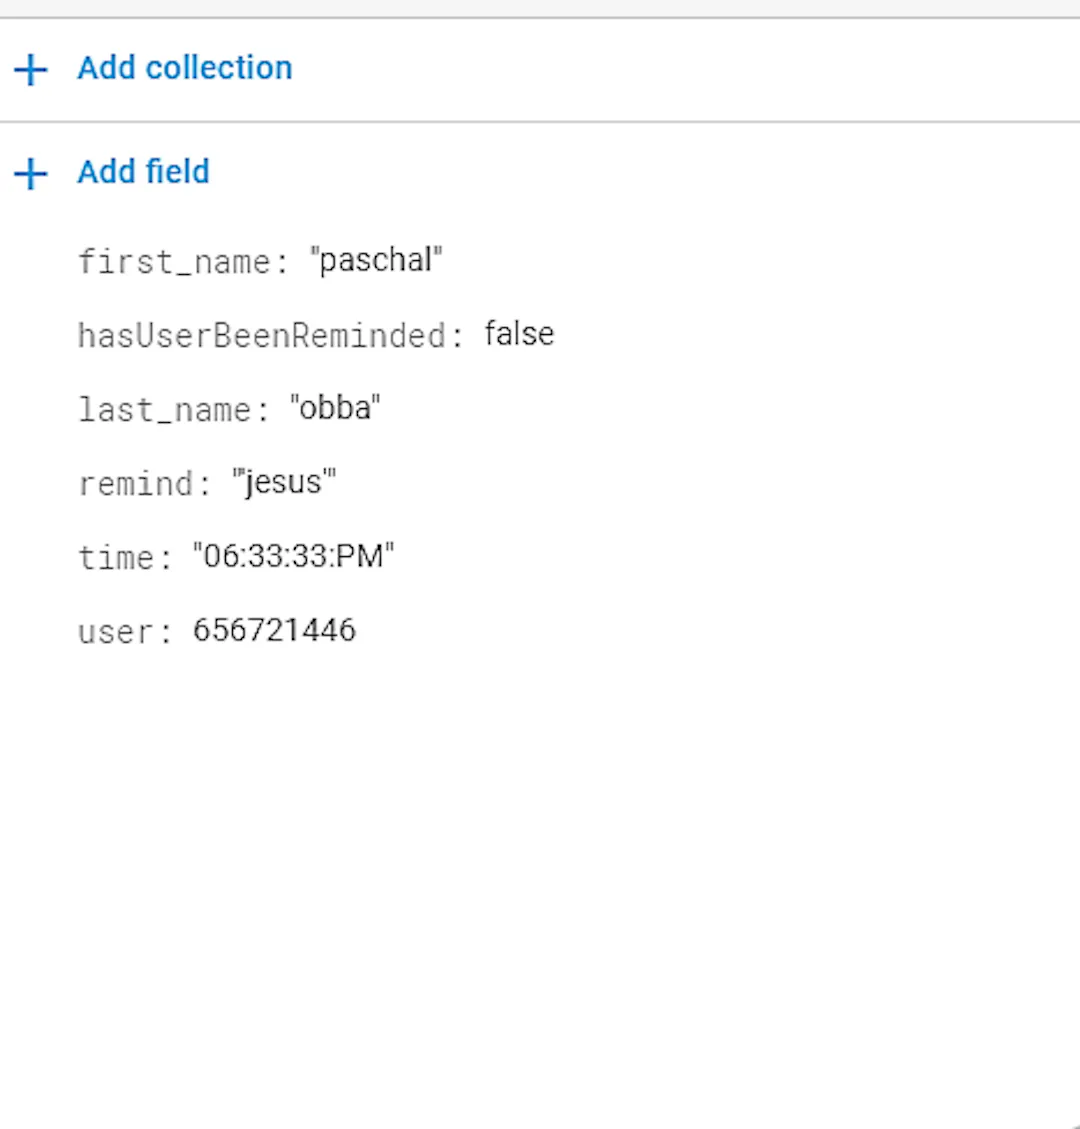Viewport: 1080px width, 1129px height.
Task: Edit the "06:33:33:PM" time value
Action: 293,556
